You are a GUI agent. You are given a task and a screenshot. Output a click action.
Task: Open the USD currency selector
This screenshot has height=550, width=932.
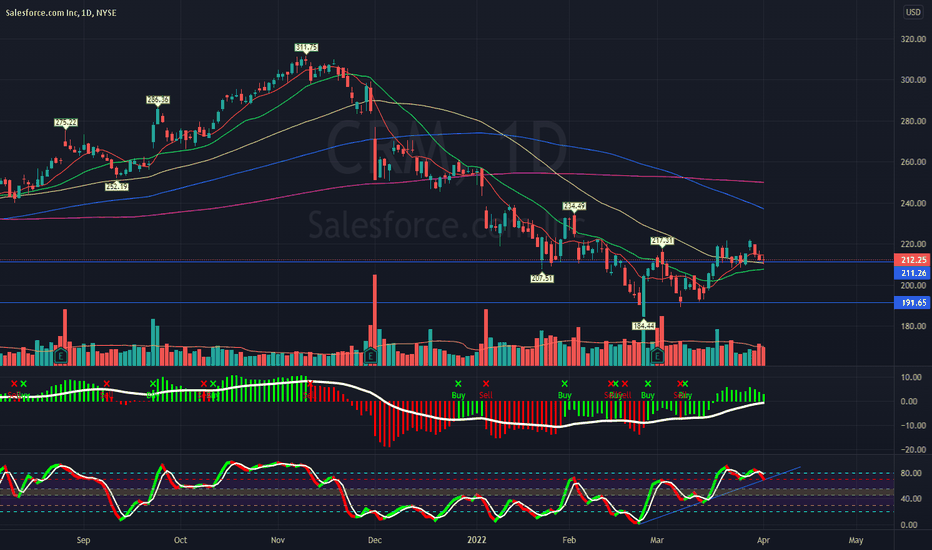pyautogui.click(x=912, y=12)
